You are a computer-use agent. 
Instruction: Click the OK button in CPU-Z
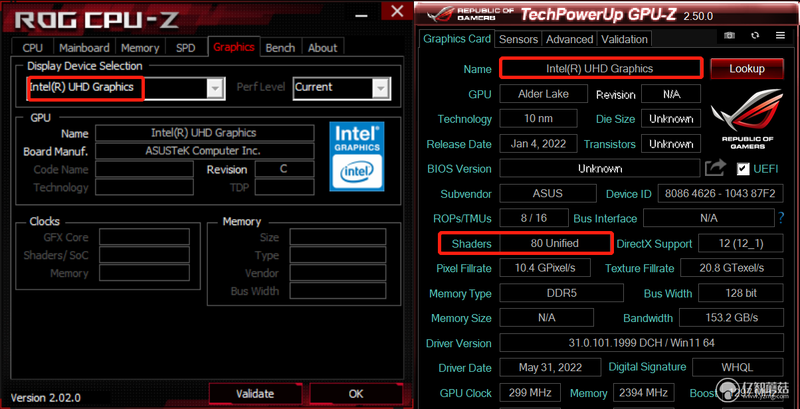coord(356,394)
